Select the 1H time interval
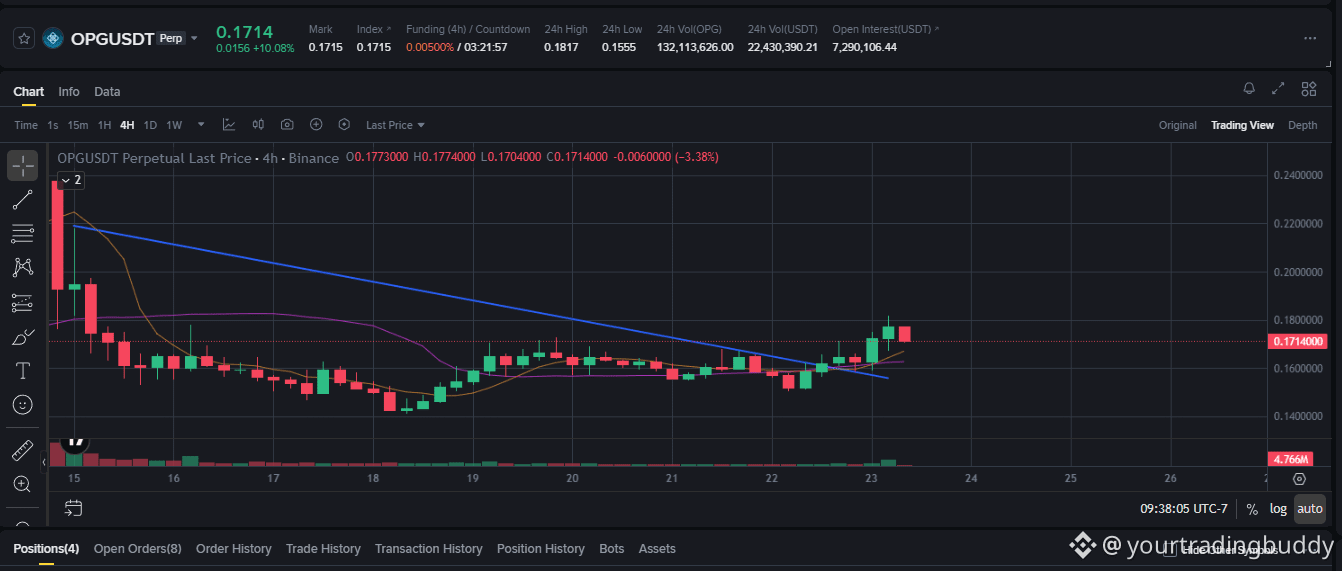1342x571 pixels. pyautogui.click(x=104, y=125)
